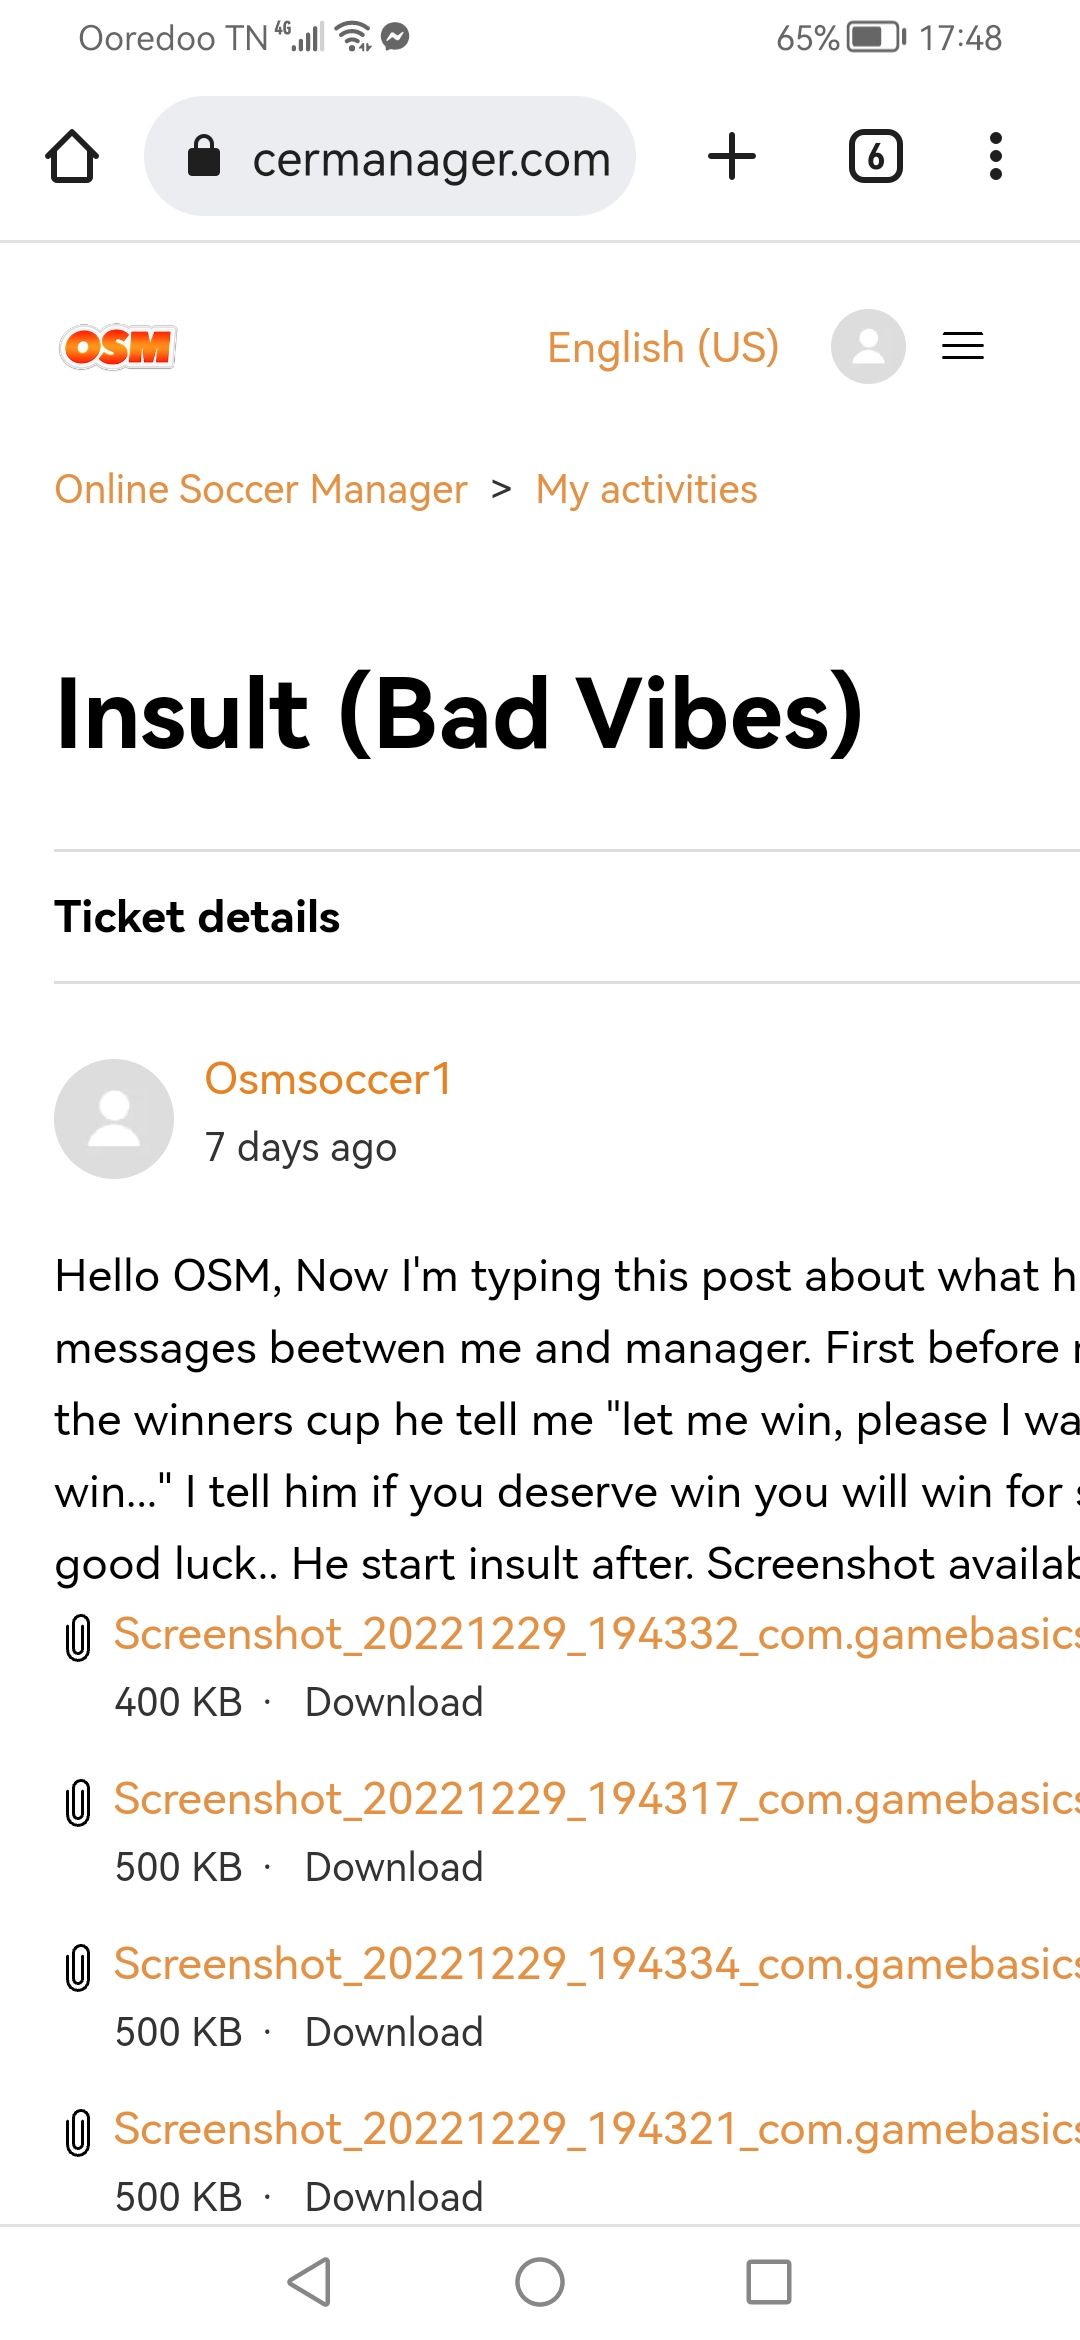Open Screenshot_20221229_194317 attachment

tap(597, 1799)
